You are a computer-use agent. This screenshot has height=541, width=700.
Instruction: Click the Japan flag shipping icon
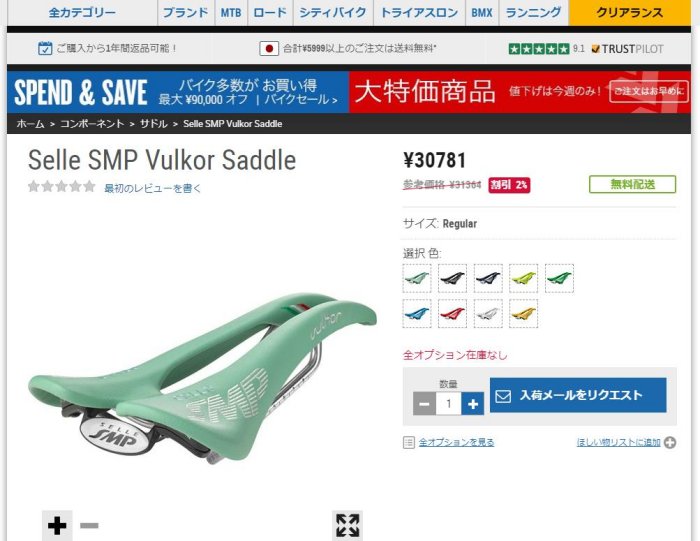pos(269,49)
